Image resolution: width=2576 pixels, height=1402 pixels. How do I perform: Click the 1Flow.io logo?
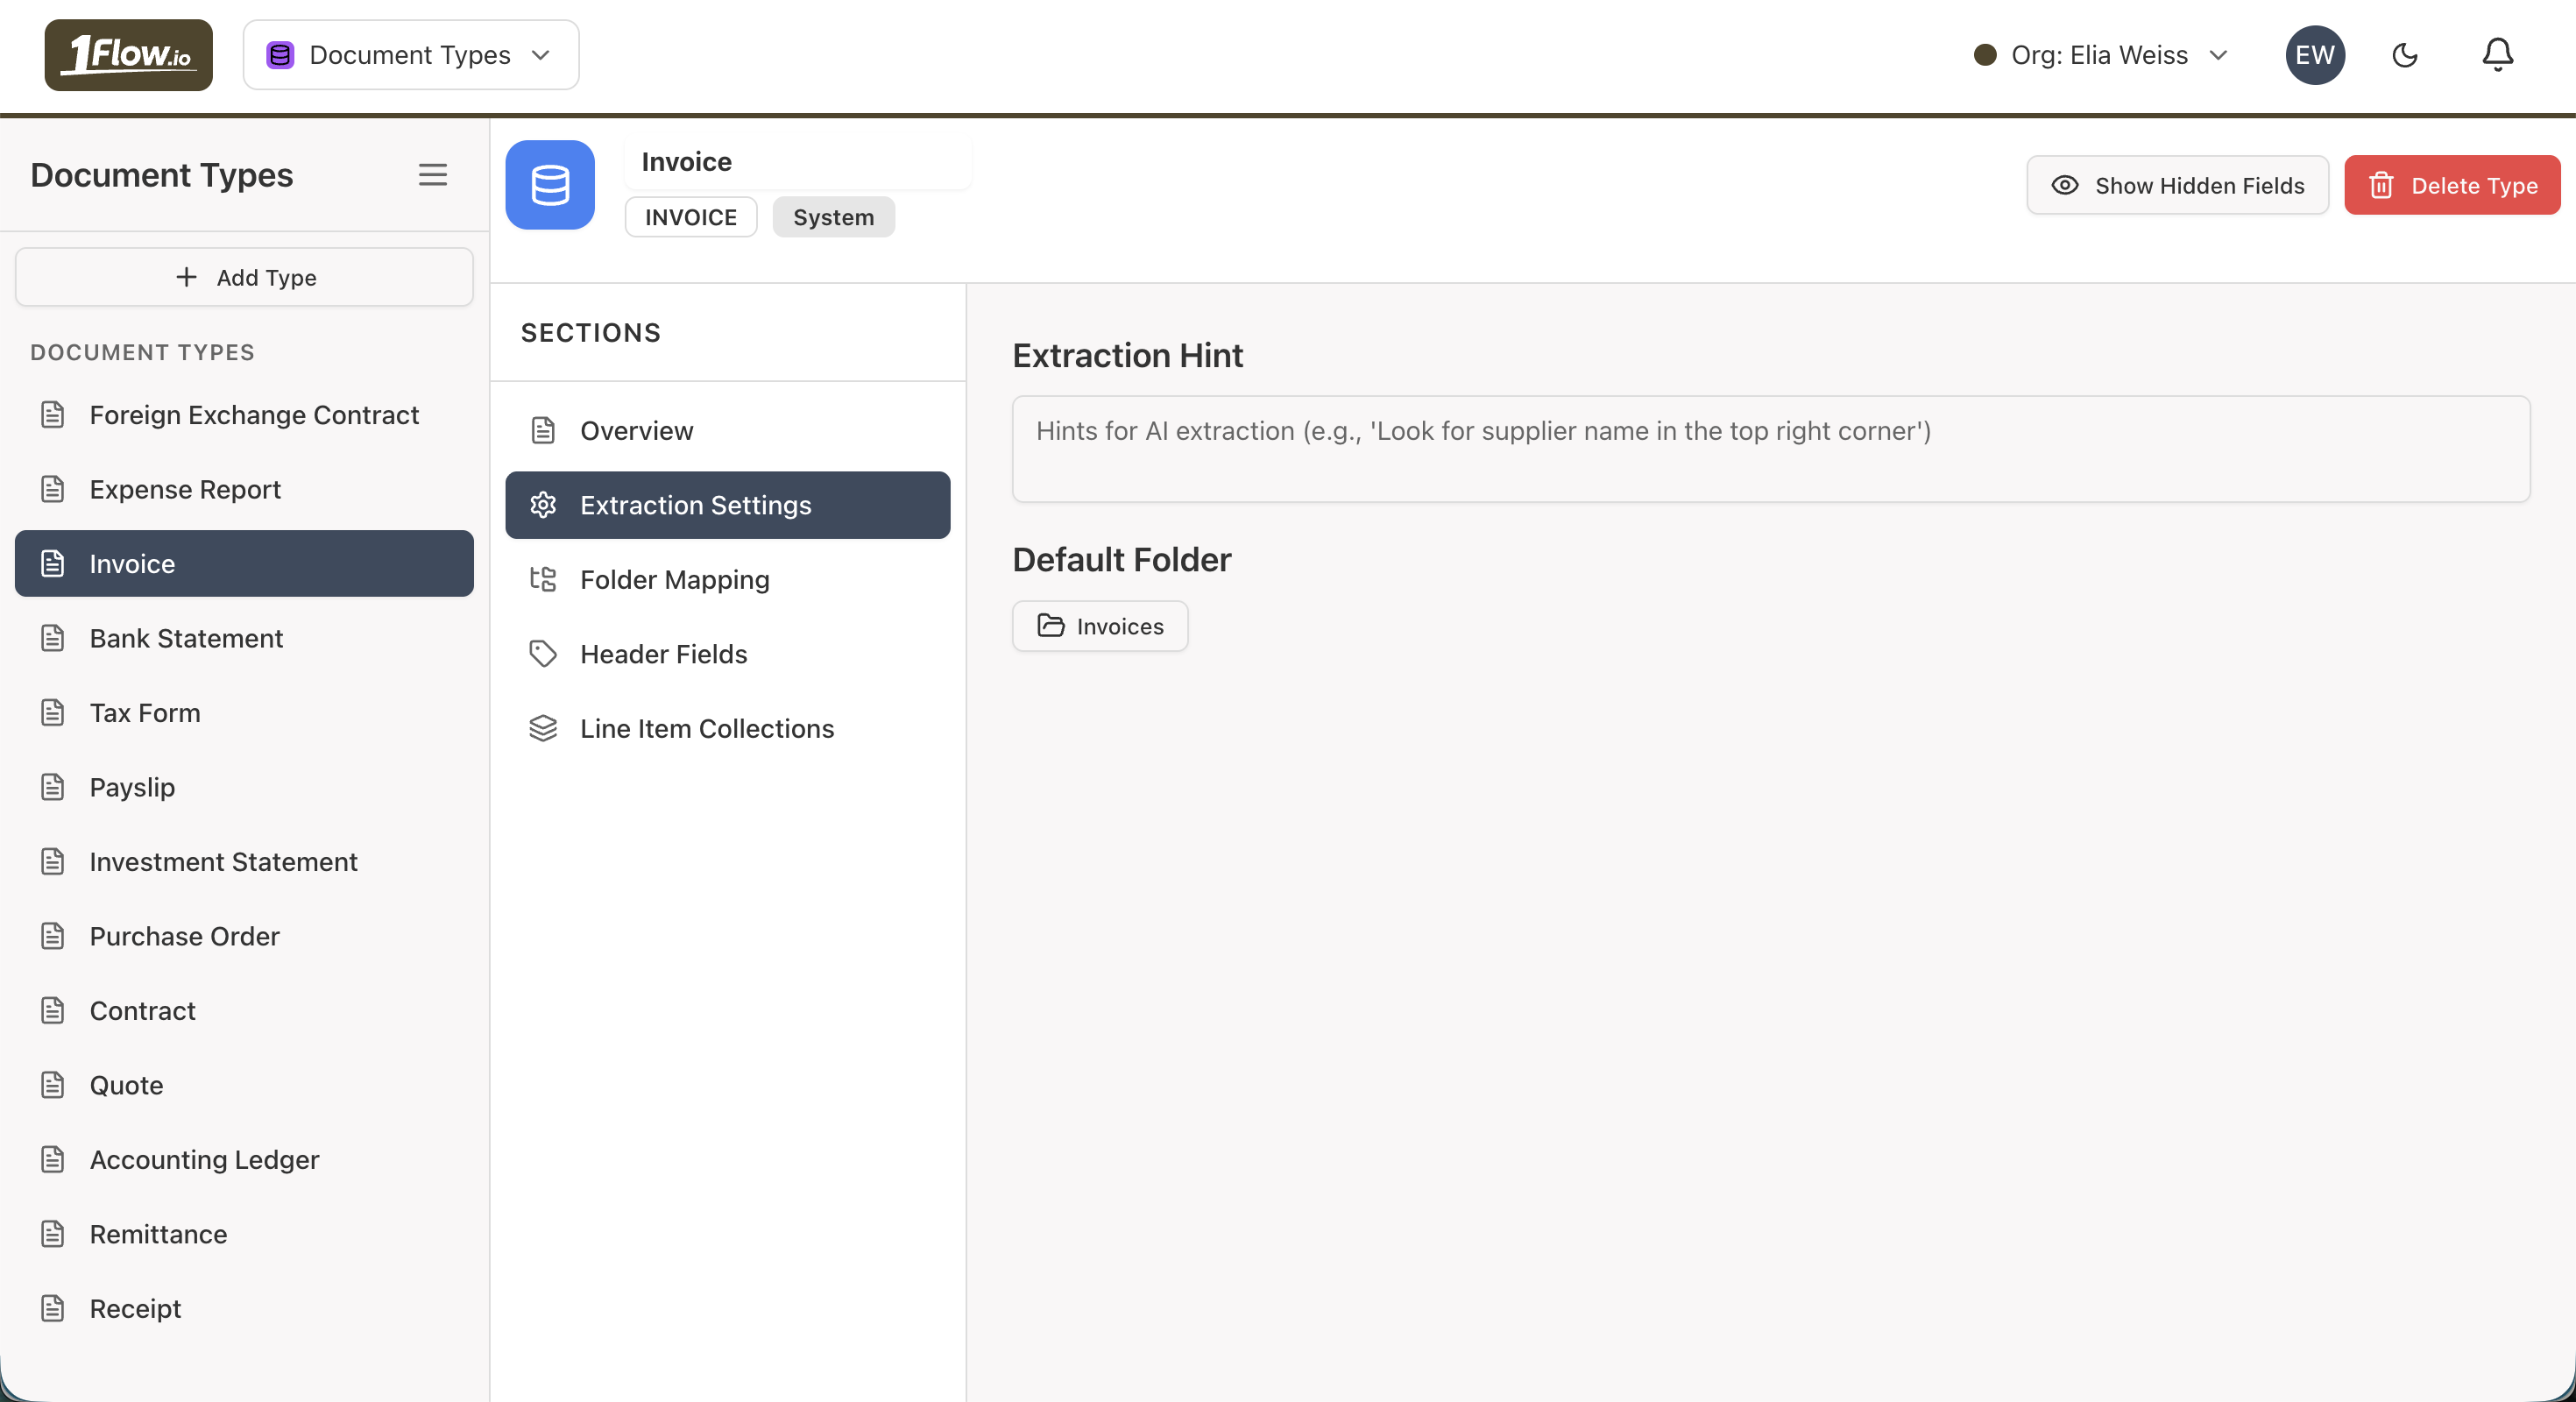tap(128, 55)
